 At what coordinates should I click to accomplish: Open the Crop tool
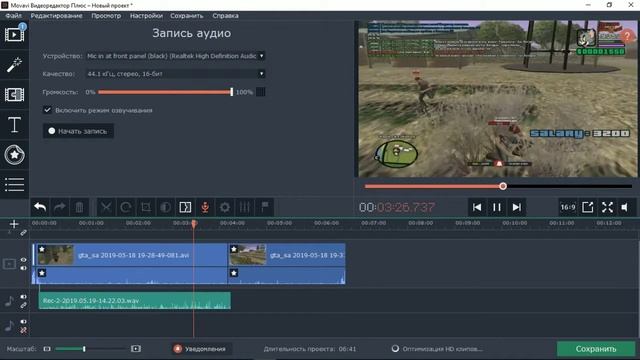pyautogui.click(x=145, y=207)
